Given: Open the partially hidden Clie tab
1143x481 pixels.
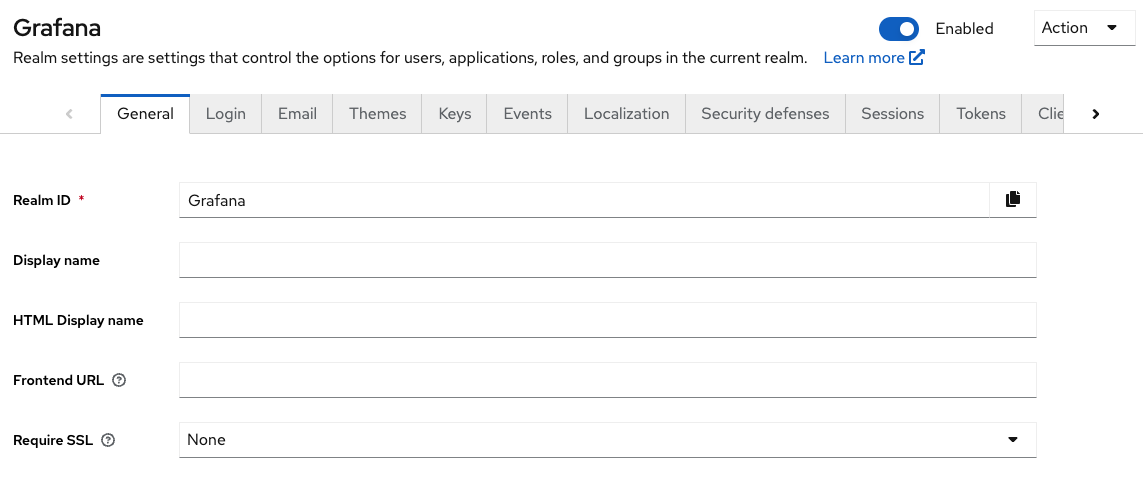Looking at the screenshot, I should click(1043, 114).
